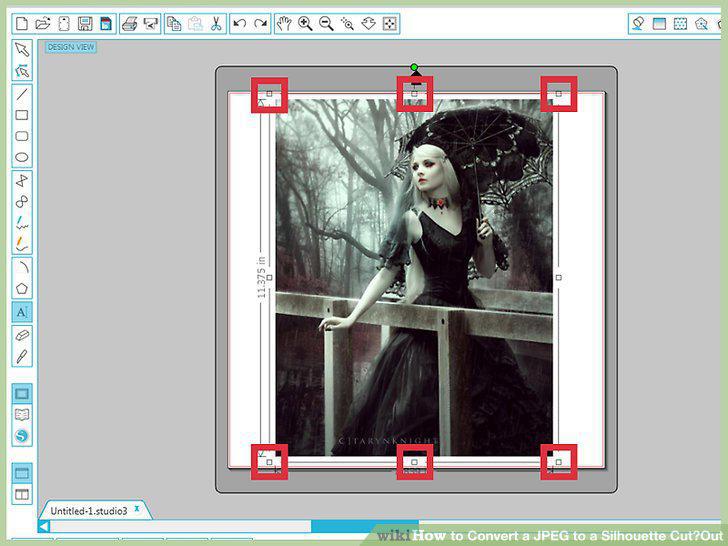Viewport: 728px width, 546px height.
Task: Create a new blank document
Action: pos(22,24)
